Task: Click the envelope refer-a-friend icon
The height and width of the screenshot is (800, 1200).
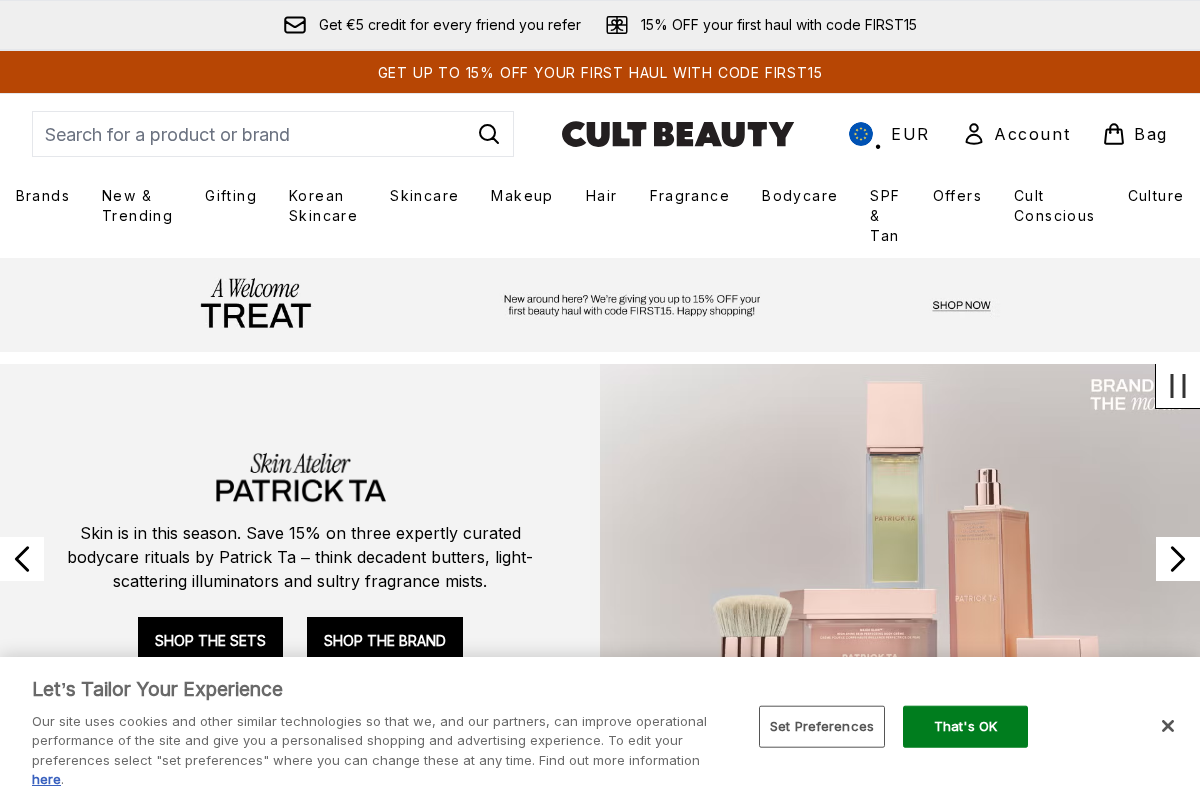Action: (295, 24)
